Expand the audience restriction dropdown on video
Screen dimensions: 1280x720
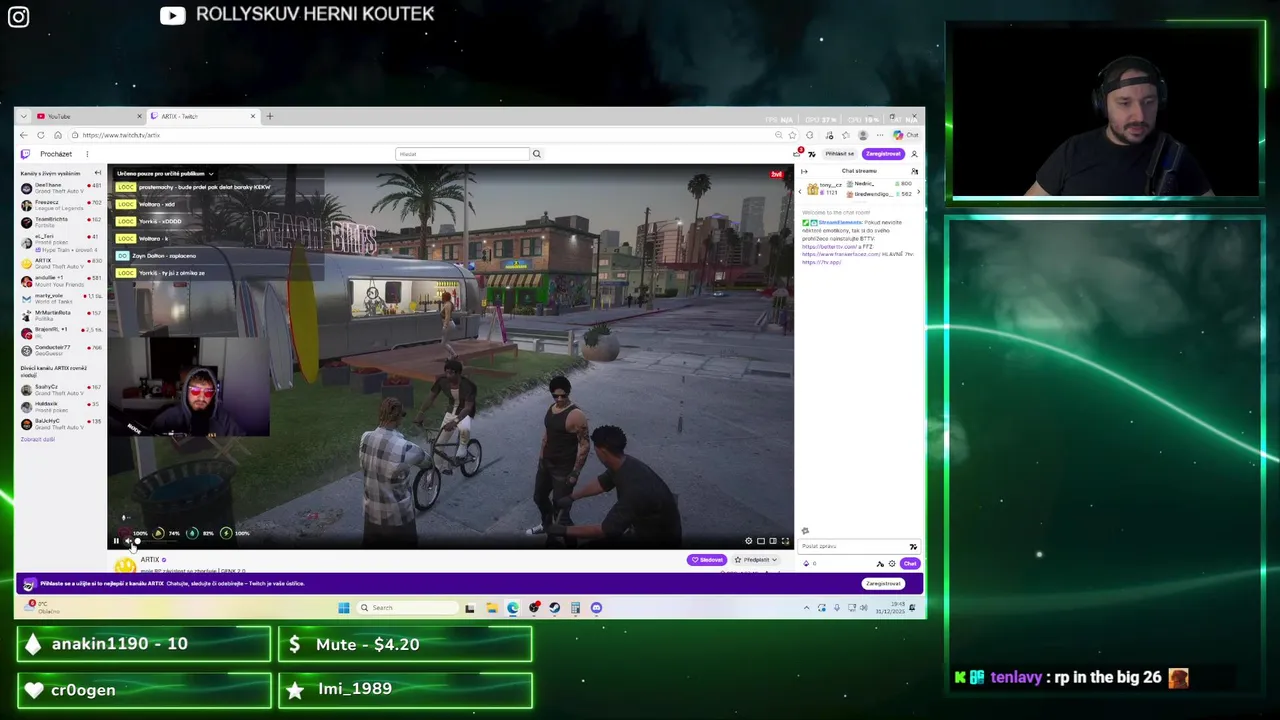click(x=165, y=173)
